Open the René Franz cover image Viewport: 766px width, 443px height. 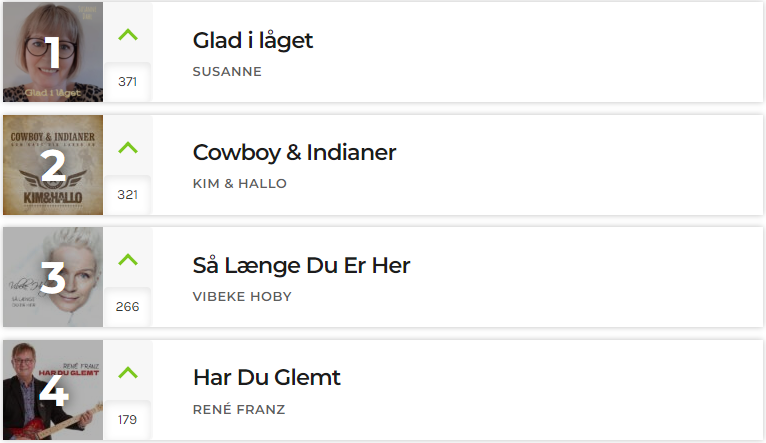(x=53, y=390)
